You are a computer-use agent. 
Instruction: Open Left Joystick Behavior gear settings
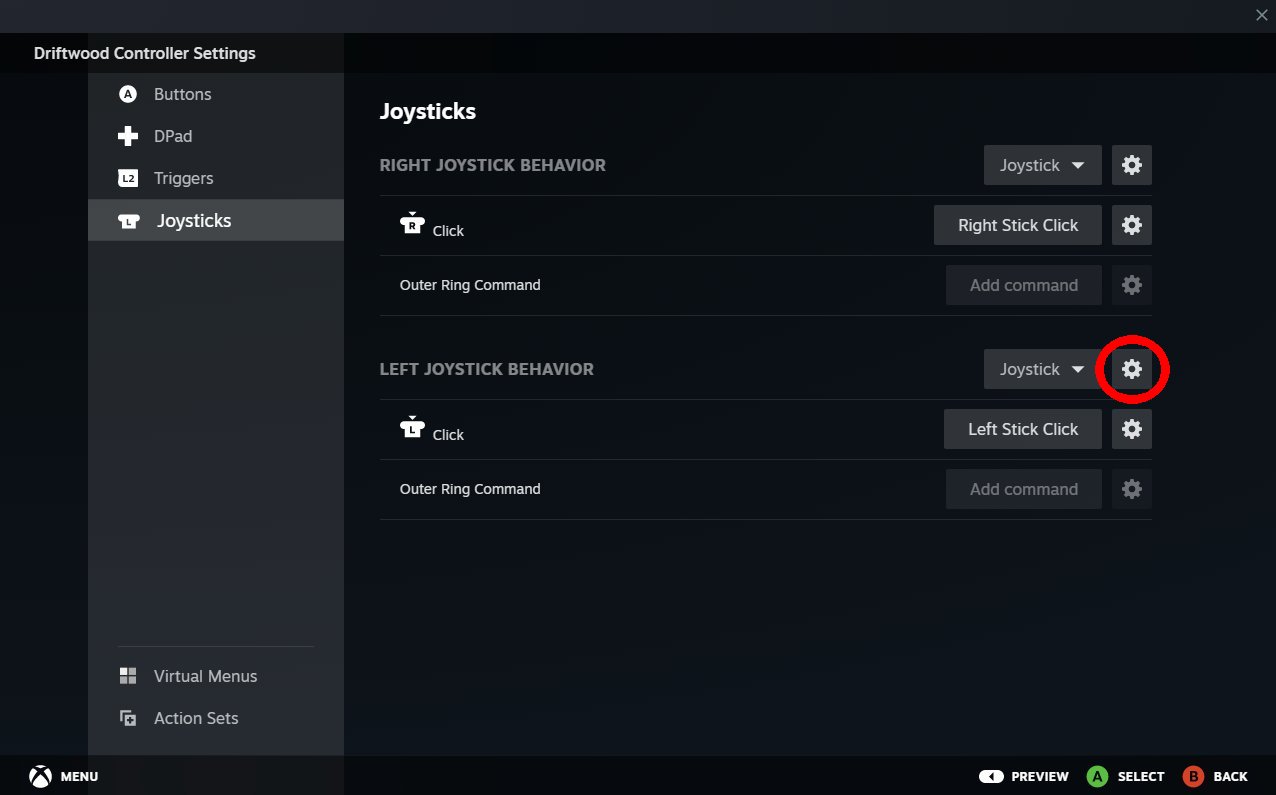[x=1132, y=369]
